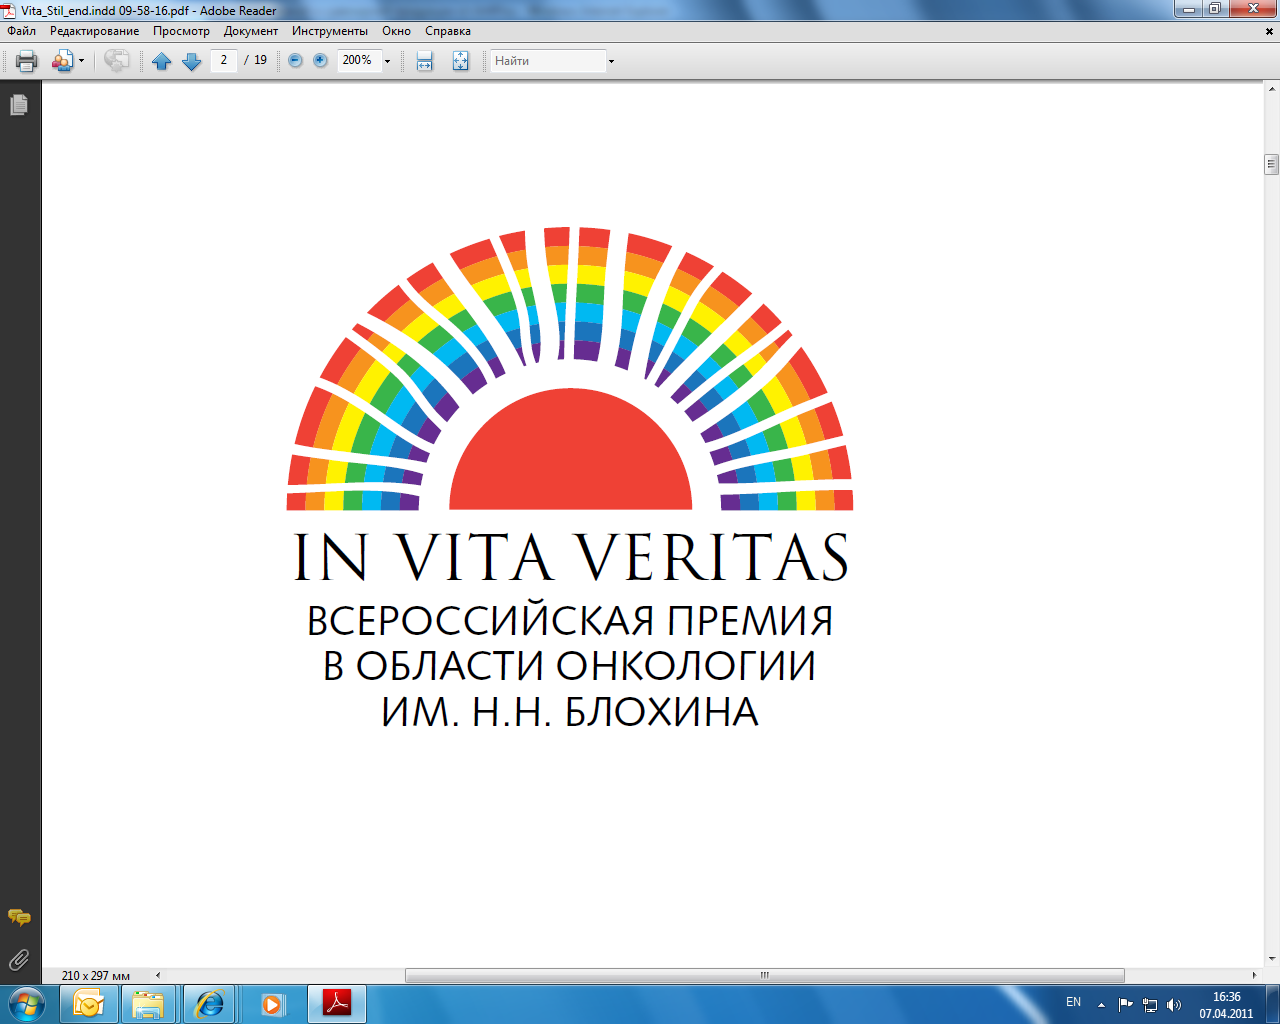Click the В ОБЛАСТИ ОНКОЛОГИИ text line
Viewport: 1280px width, 1024px height.
(x=570, y=666)
